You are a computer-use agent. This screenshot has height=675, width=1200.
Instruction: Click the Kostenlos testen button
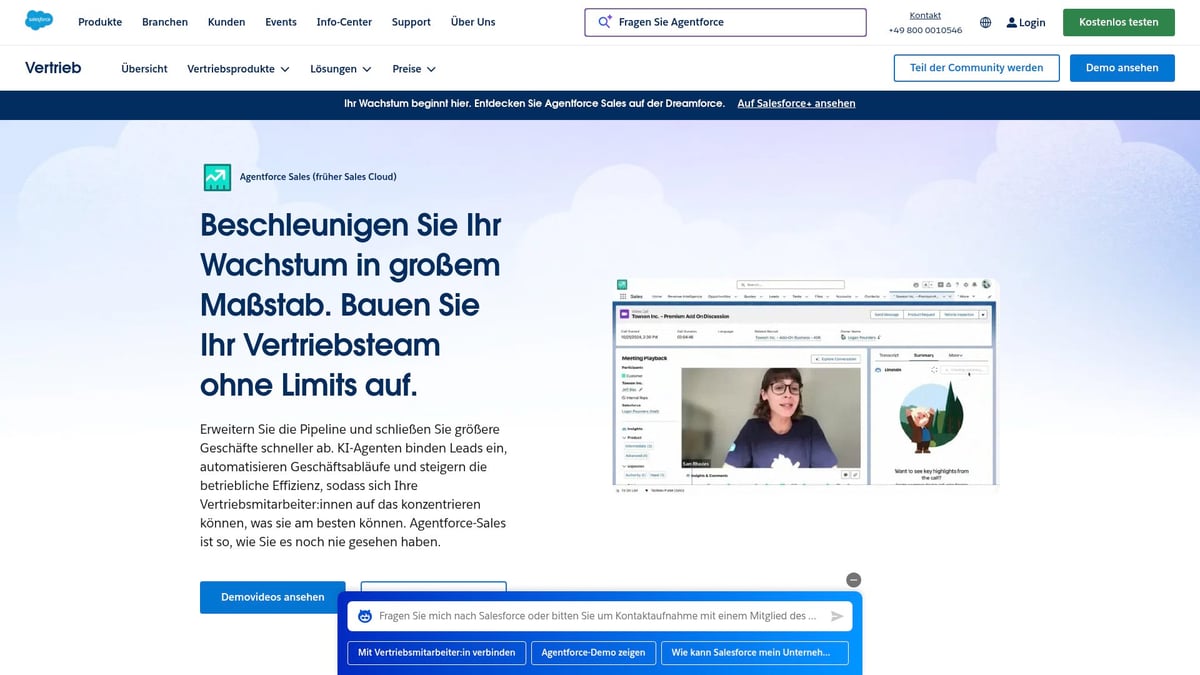pos(1118,21)
